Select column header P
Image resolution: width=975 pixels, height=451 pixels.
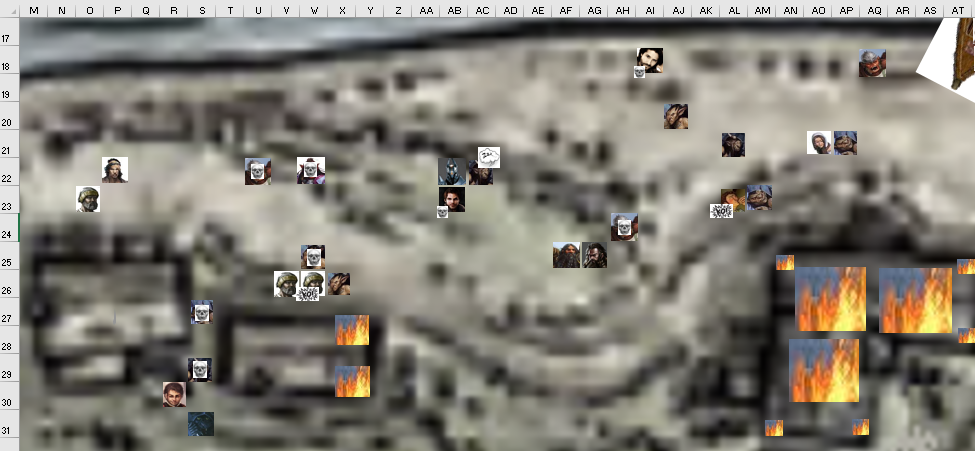coord(118,11)
